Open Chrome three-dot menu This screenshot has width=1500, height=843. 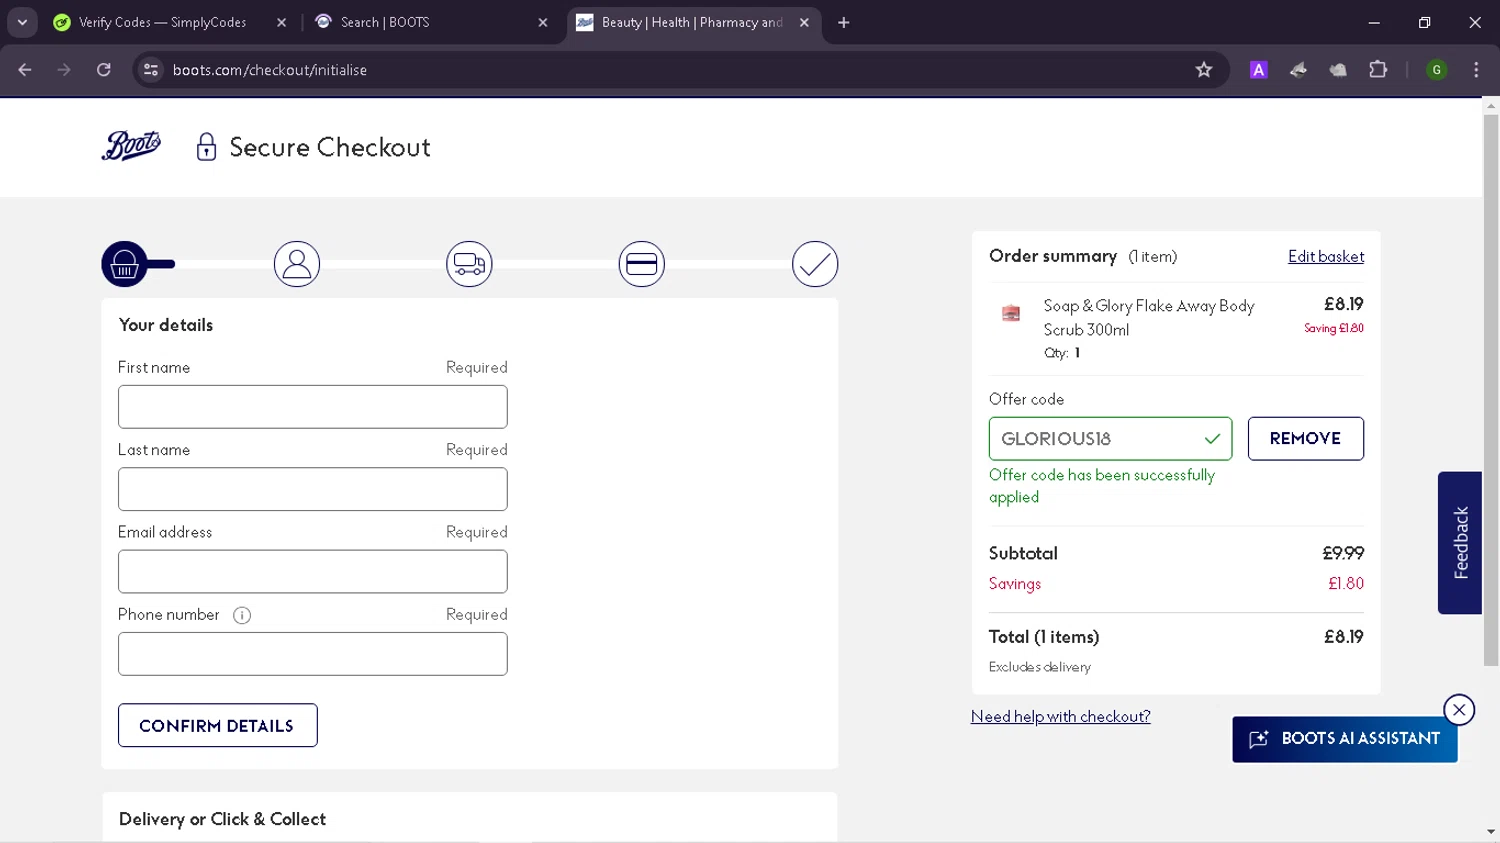tap(1476, 70)
